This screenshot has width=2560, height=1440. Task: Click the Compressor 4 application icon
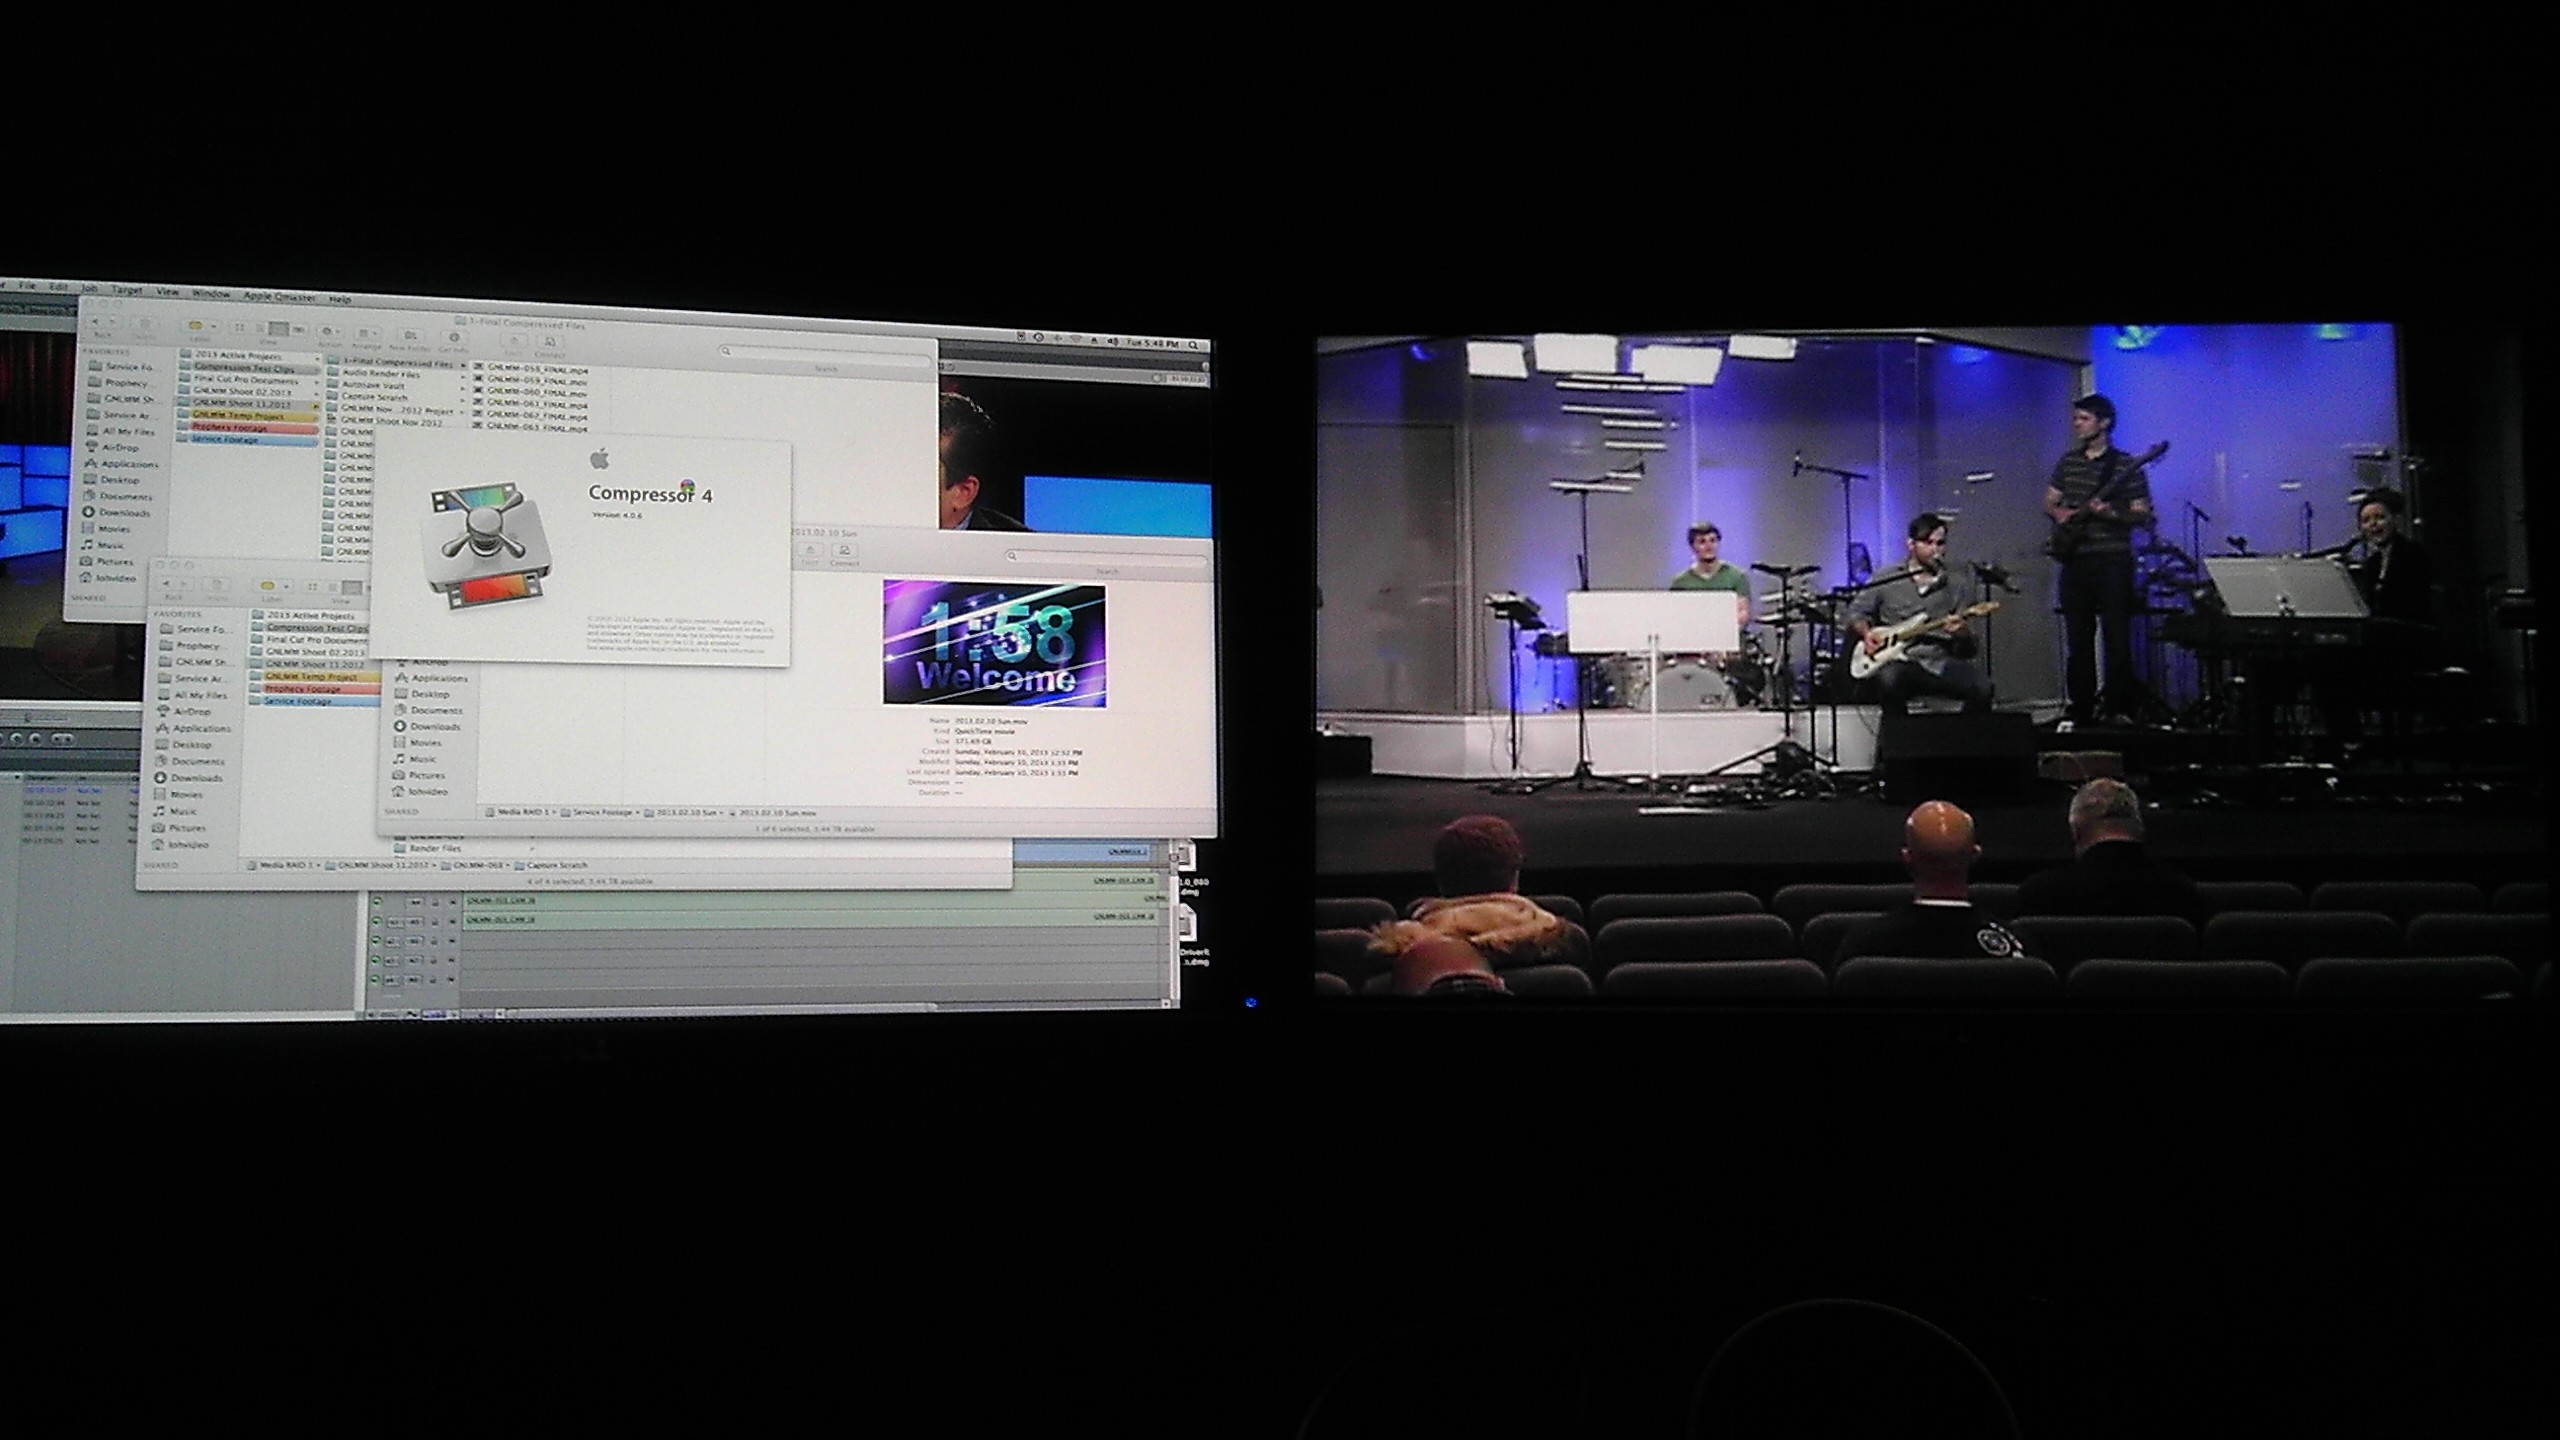[489, 546]
